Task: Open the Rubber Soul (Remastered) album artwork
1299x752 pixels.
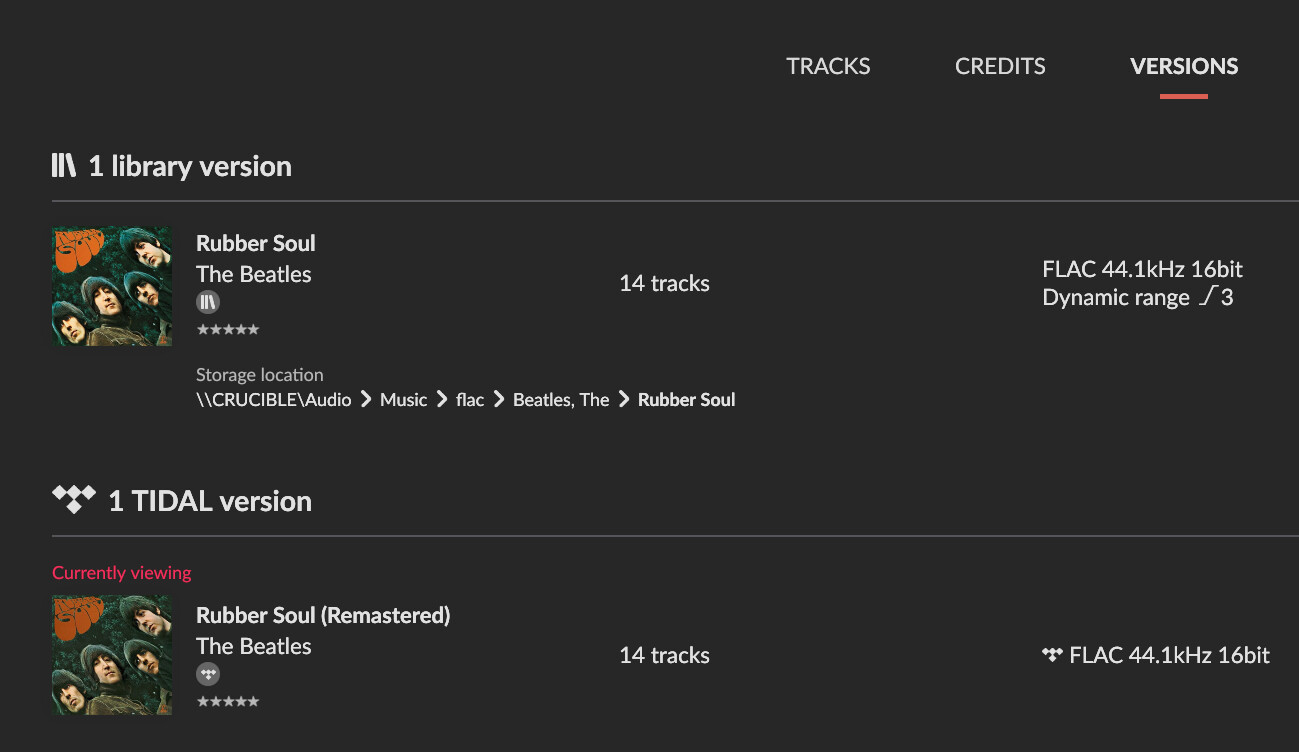Action: 111,655
